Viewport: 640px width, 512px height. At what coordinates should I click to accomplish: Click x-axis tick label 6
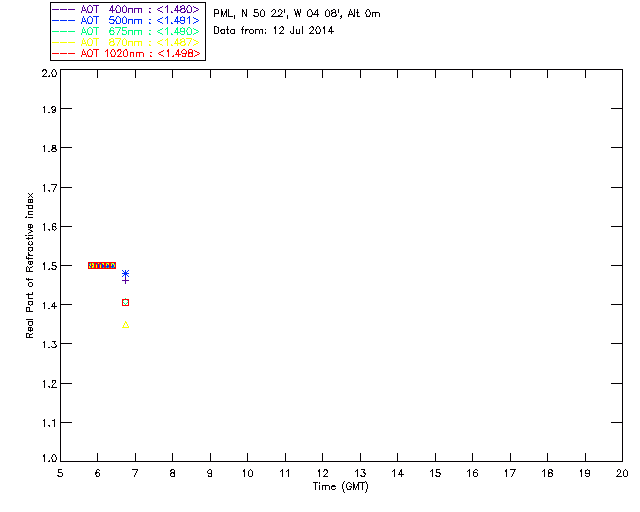98,473
